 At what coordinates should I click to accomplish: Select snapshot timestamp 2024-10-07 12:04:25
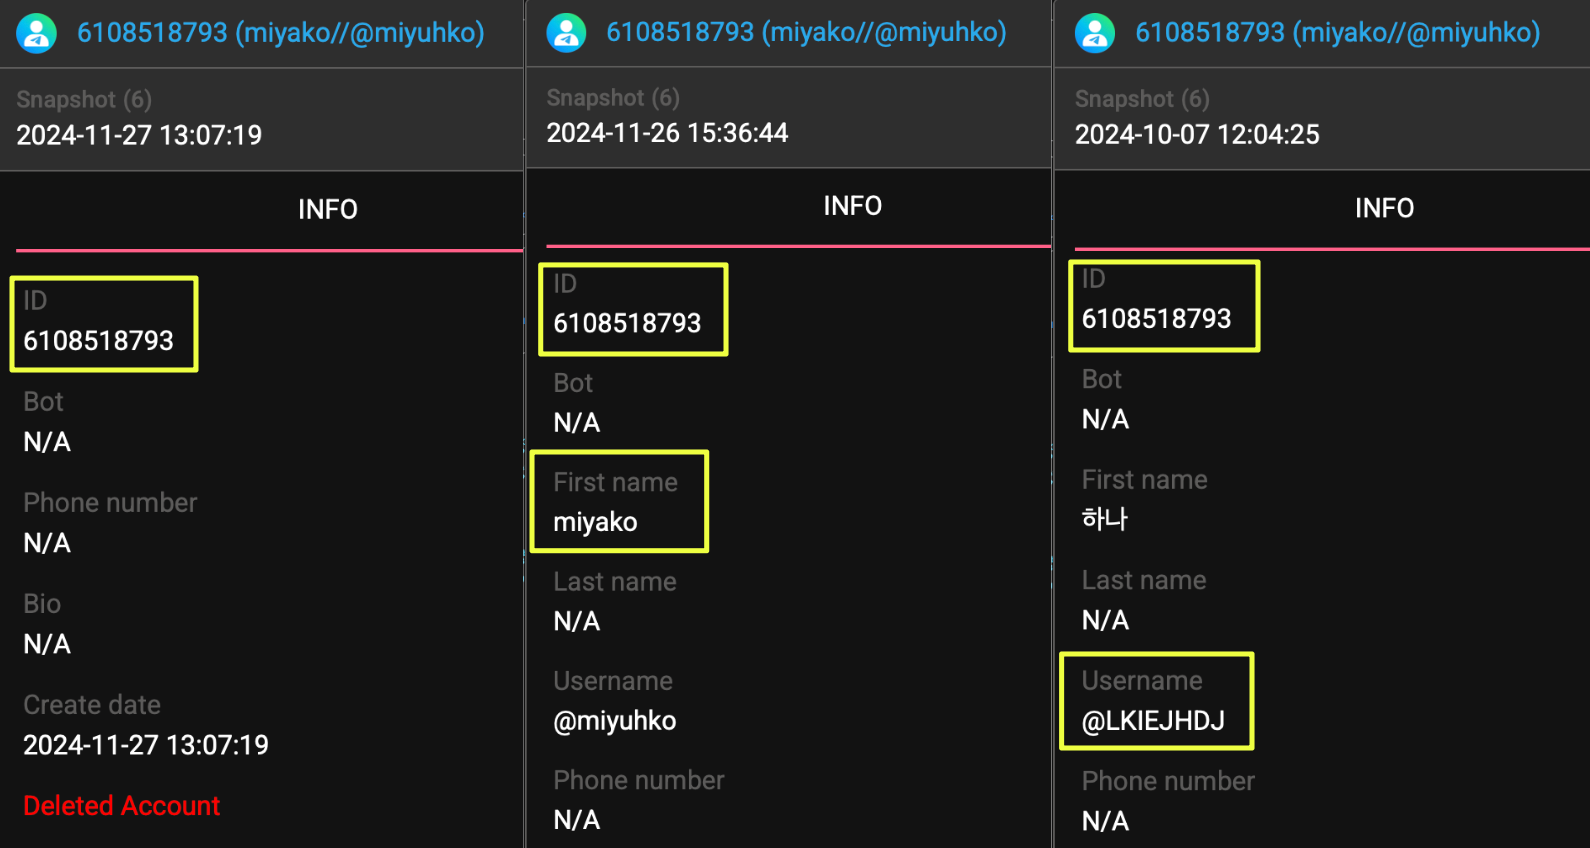(1197, 135)
